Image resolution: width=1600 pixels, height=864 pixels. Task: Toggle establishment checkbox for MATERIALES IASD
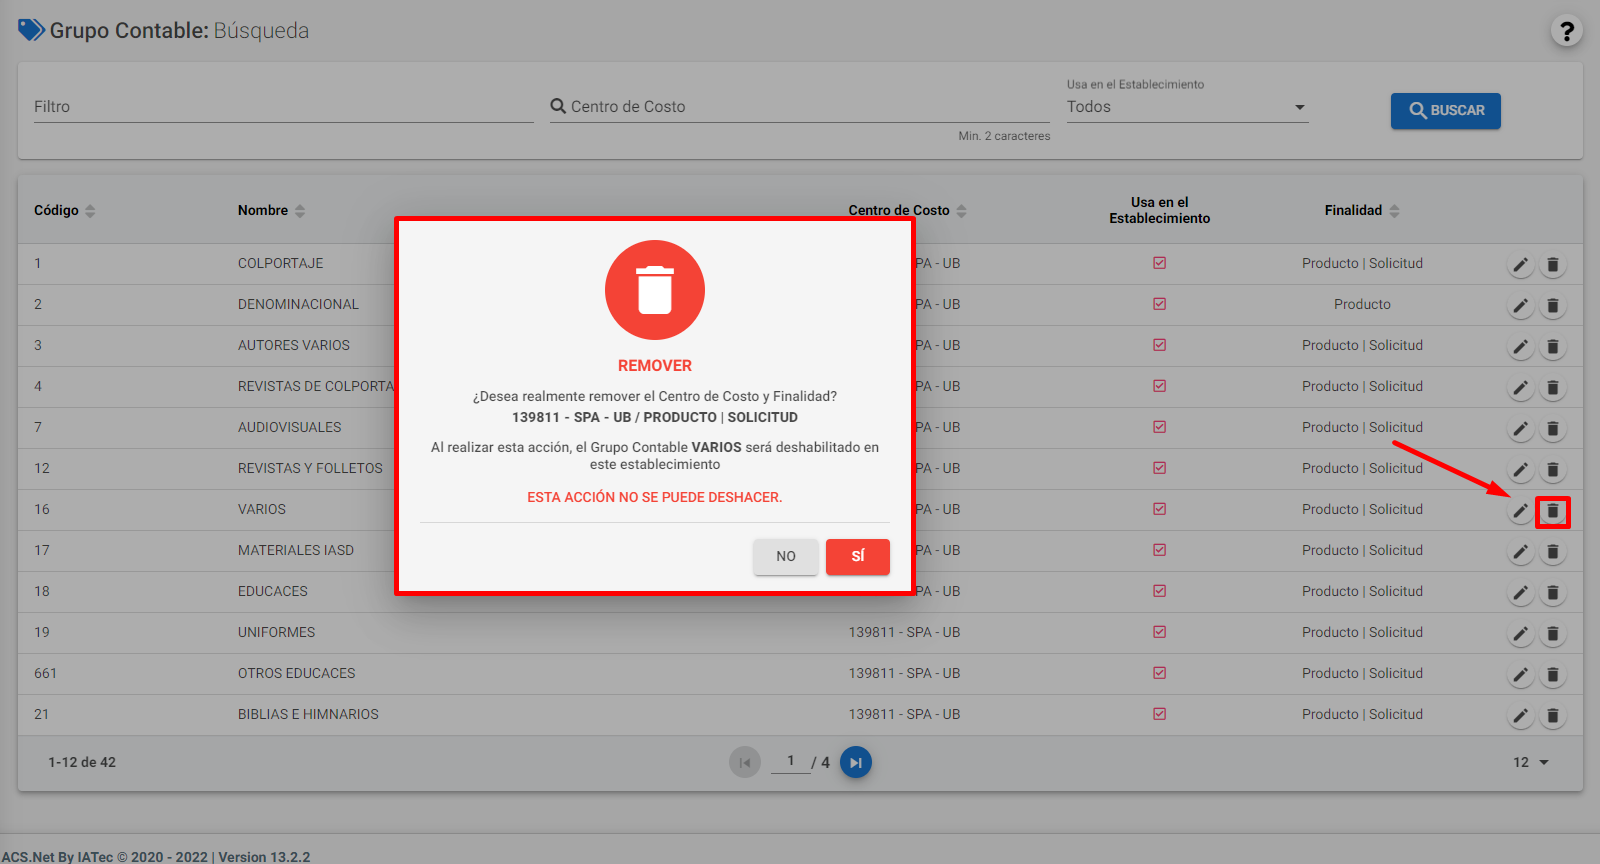(1160, 550)
